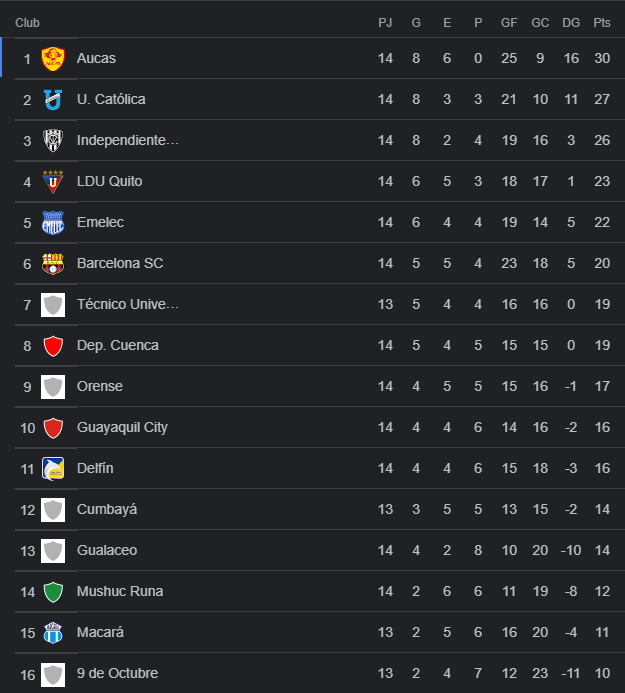Click the Dep. Cuenca red shield

click(53, 346)
